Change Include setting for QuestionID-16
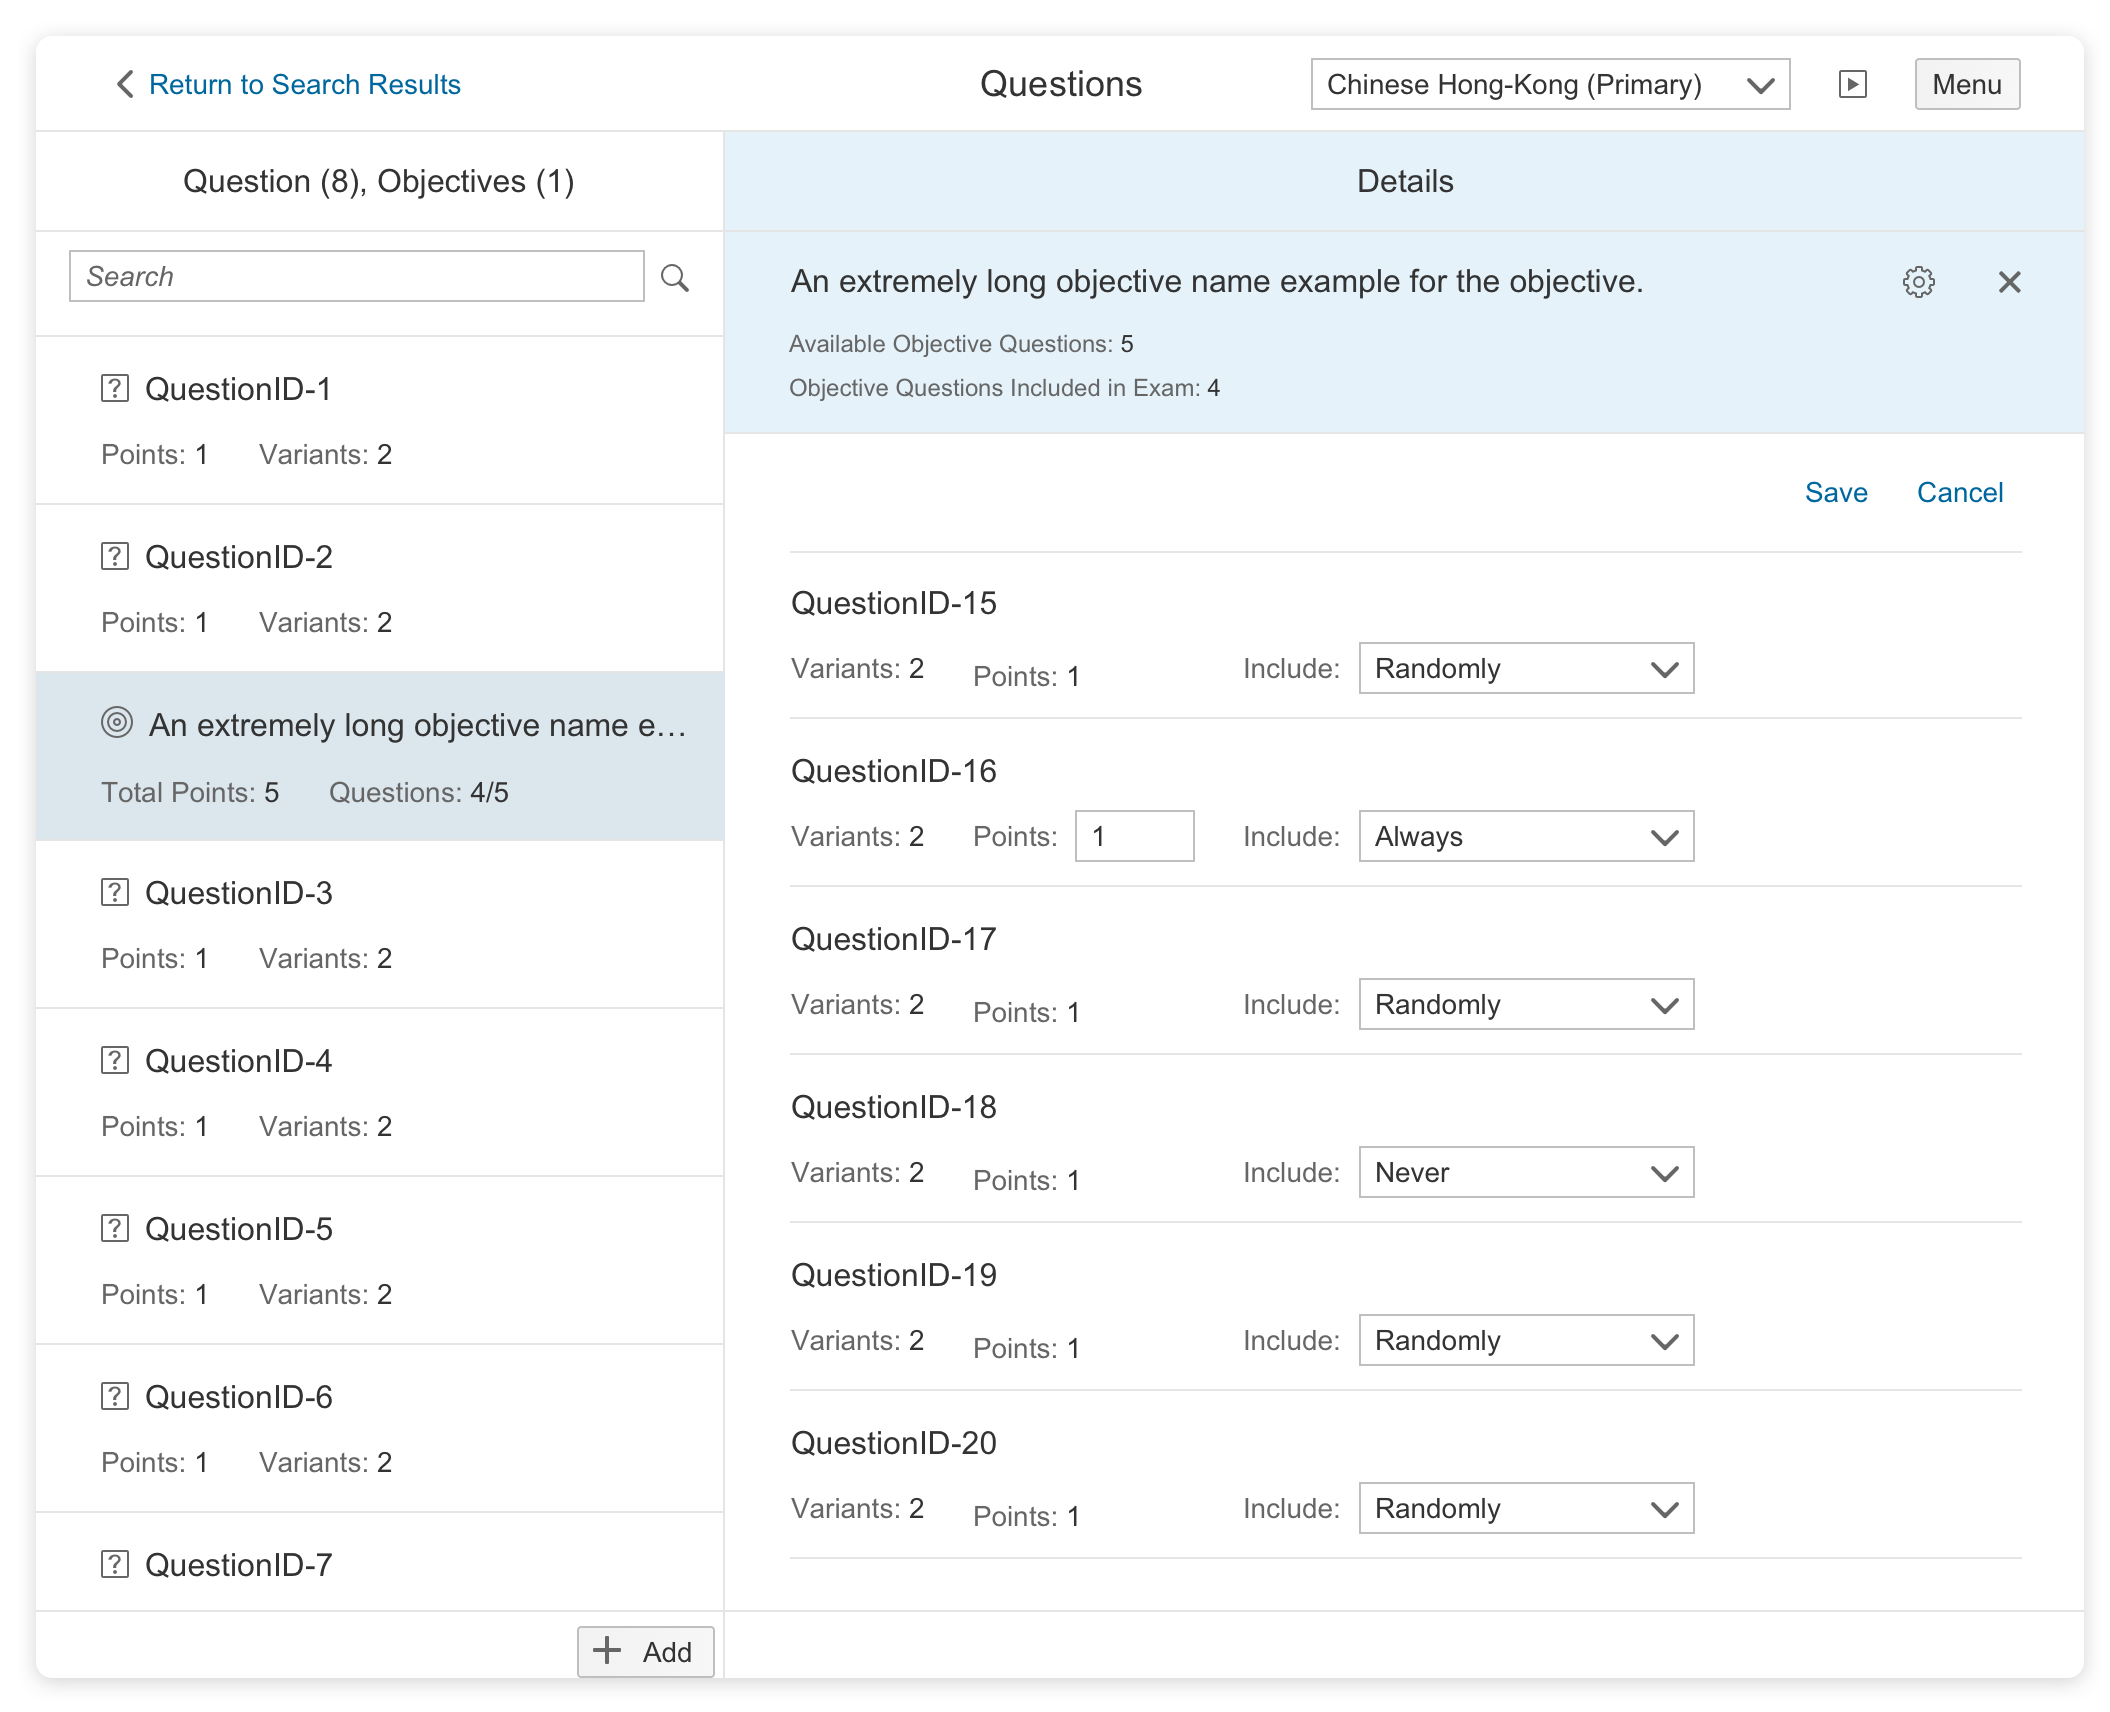The image size is (2110, 1712). 1525,837
